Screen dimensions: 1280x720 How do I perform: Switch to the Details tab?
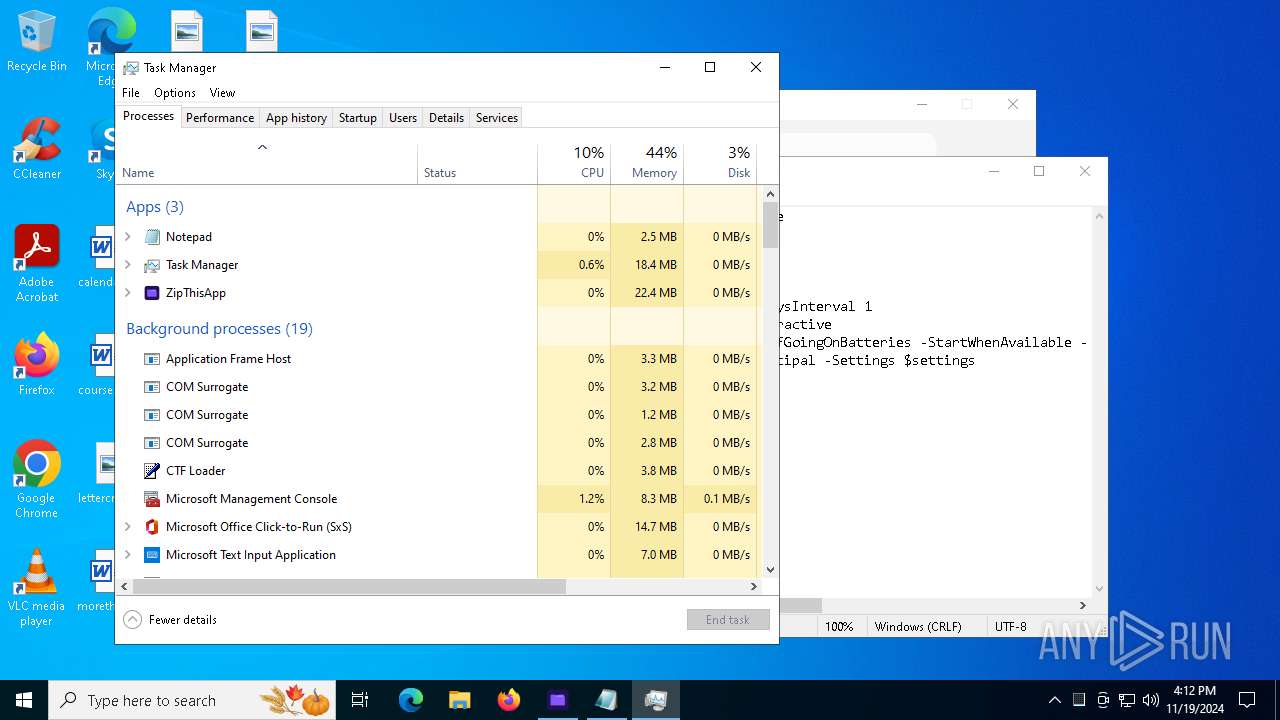(446, 118)
